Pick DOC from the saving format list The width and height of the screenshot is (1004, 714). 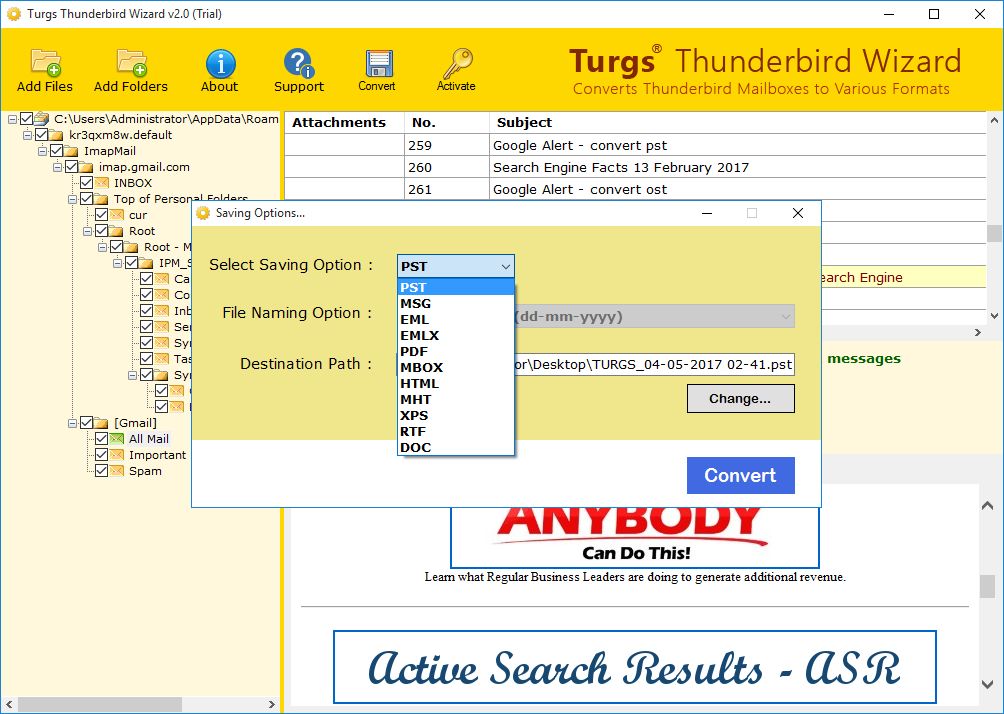[456, 448]
